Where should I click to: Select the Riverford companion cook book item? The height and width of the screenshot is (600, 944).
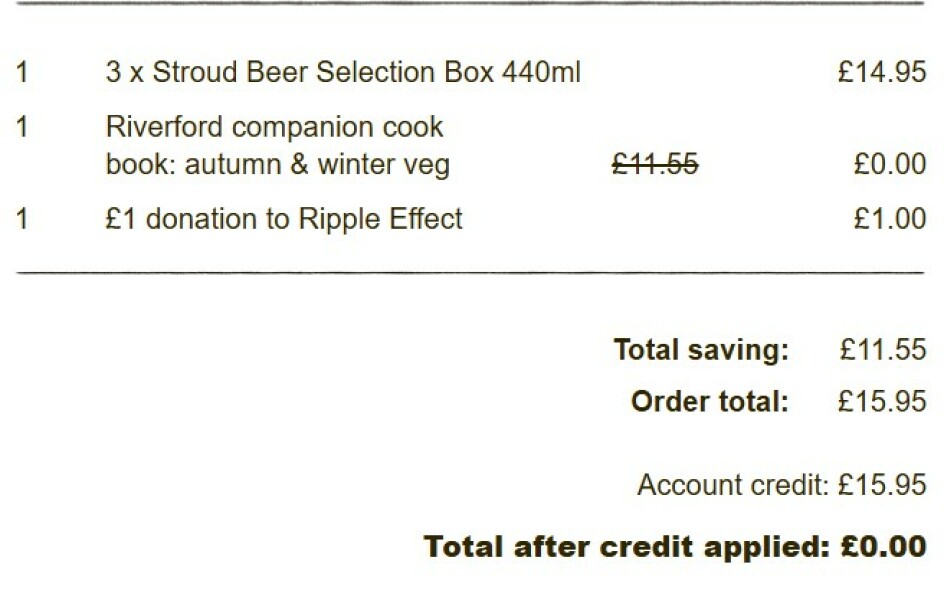[x=277, y=146]
